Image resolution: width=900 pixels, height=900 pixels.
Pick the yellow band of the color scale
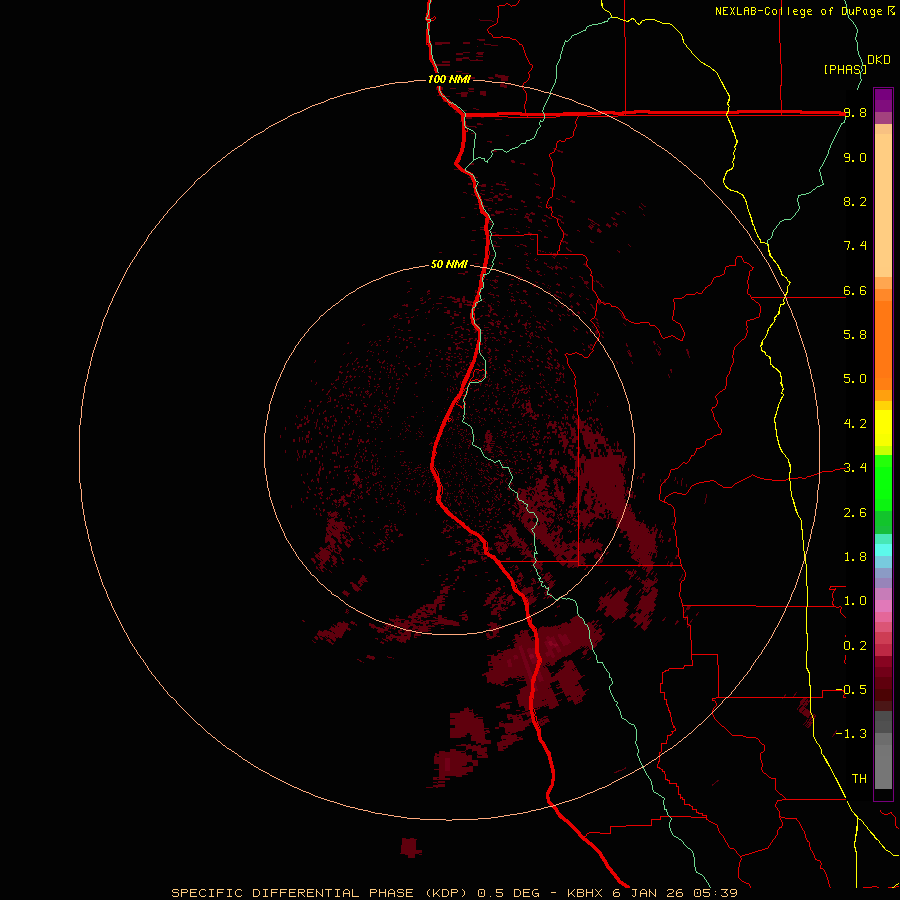pos(883,428)
